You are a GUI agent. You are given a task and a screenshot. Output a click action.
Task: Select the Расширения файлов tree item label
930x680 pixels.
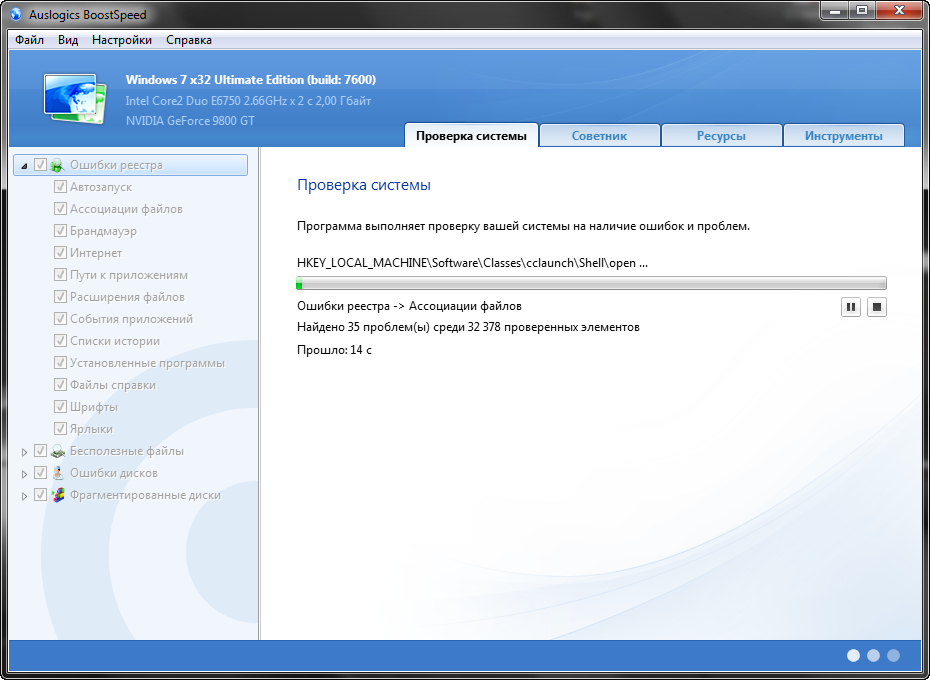128,297
